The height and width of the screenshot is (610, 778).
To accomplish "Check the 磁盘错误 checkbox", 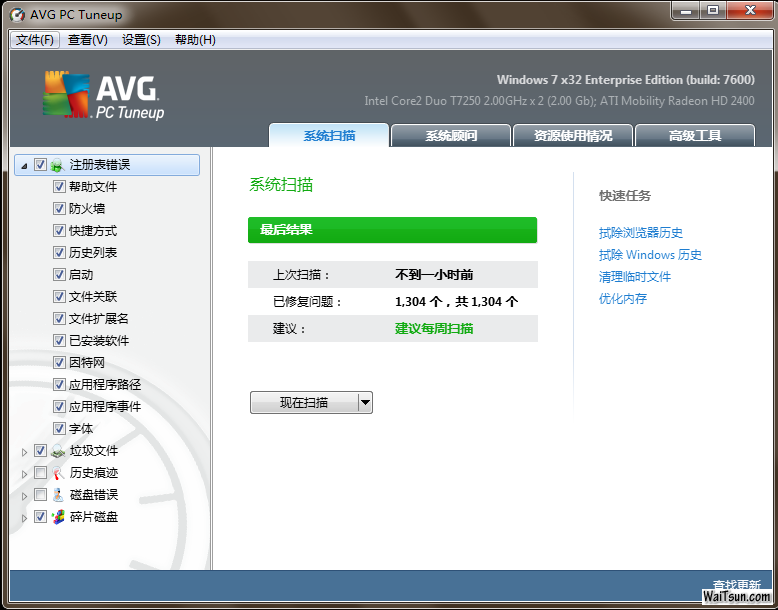I will [40, 495].
